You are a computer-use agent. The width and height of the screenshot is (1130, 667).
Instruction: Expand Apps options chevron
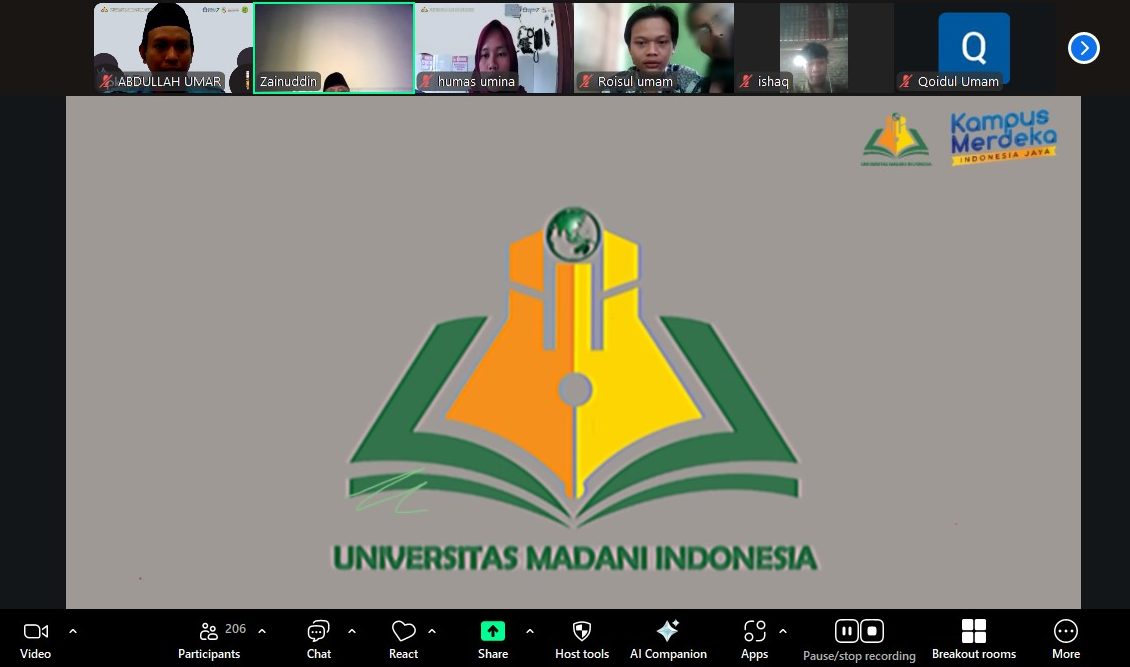783,632
